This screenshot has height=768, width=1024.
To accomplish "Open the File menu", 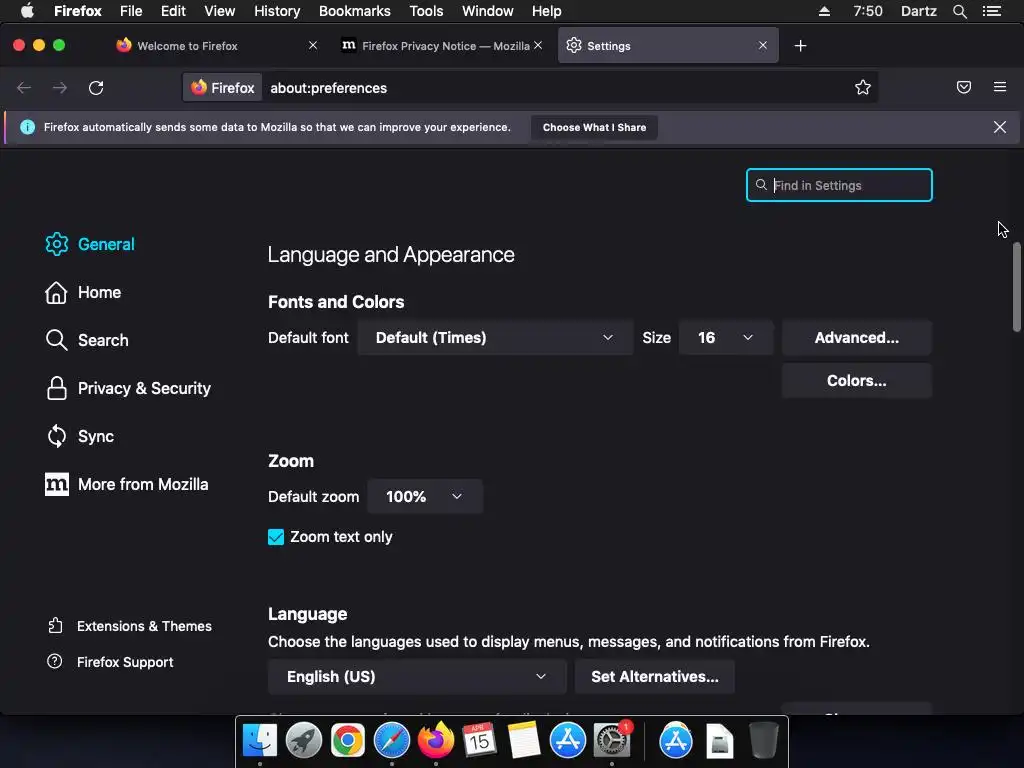I will [131, 11].
